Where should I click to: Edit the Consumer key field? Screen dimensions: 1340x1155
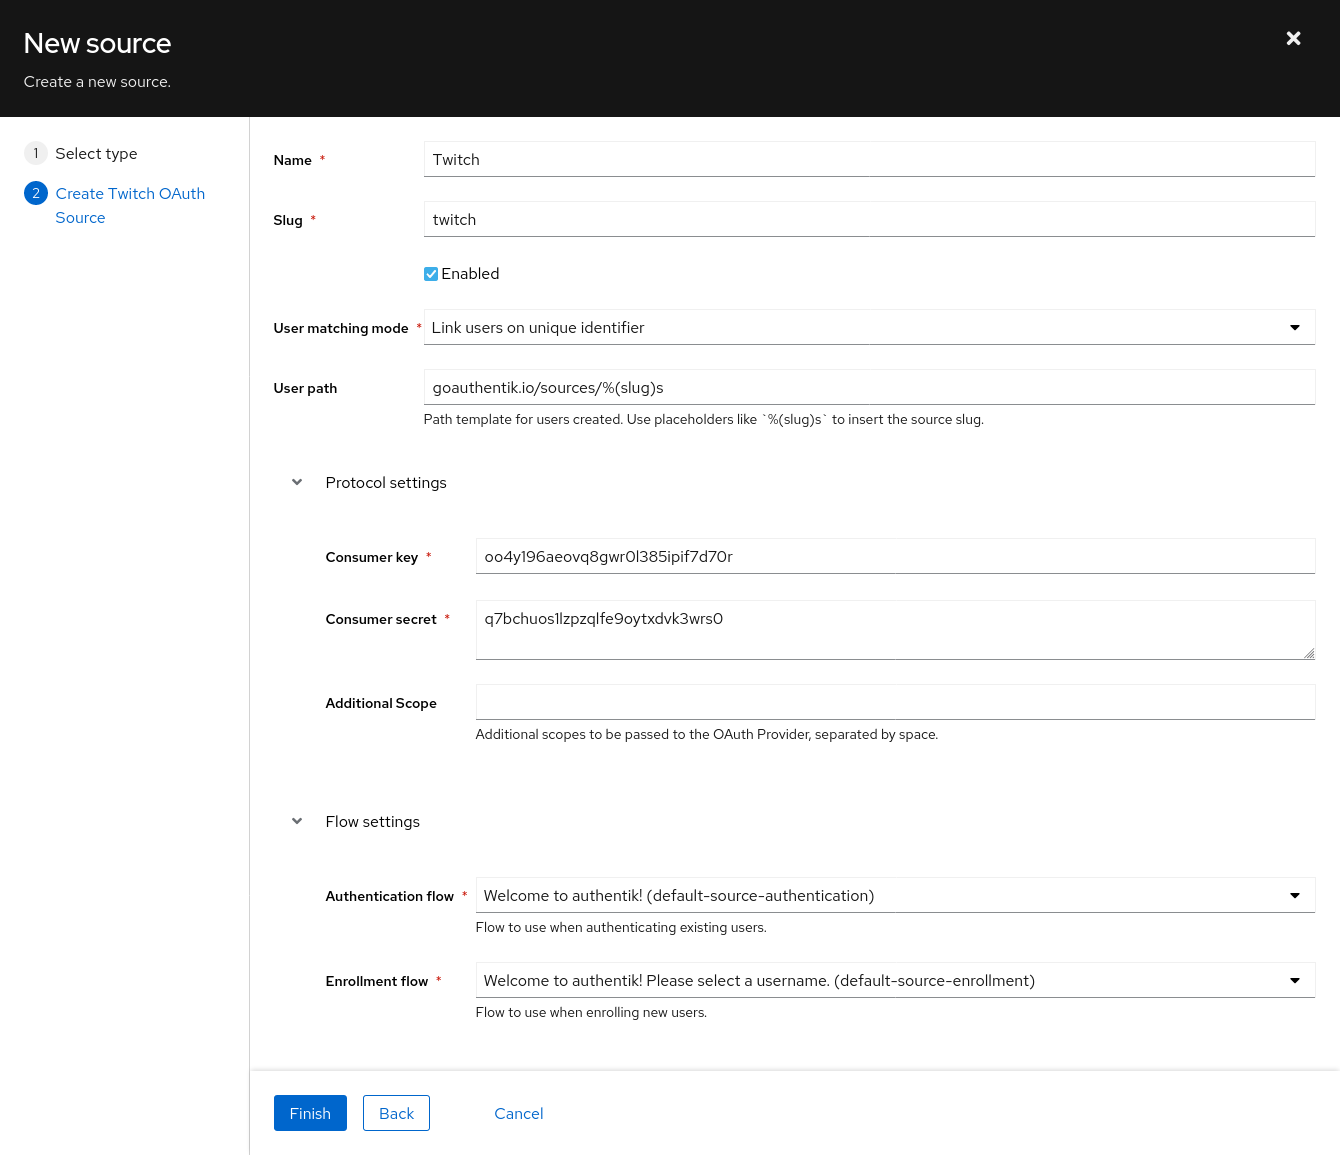895,556
